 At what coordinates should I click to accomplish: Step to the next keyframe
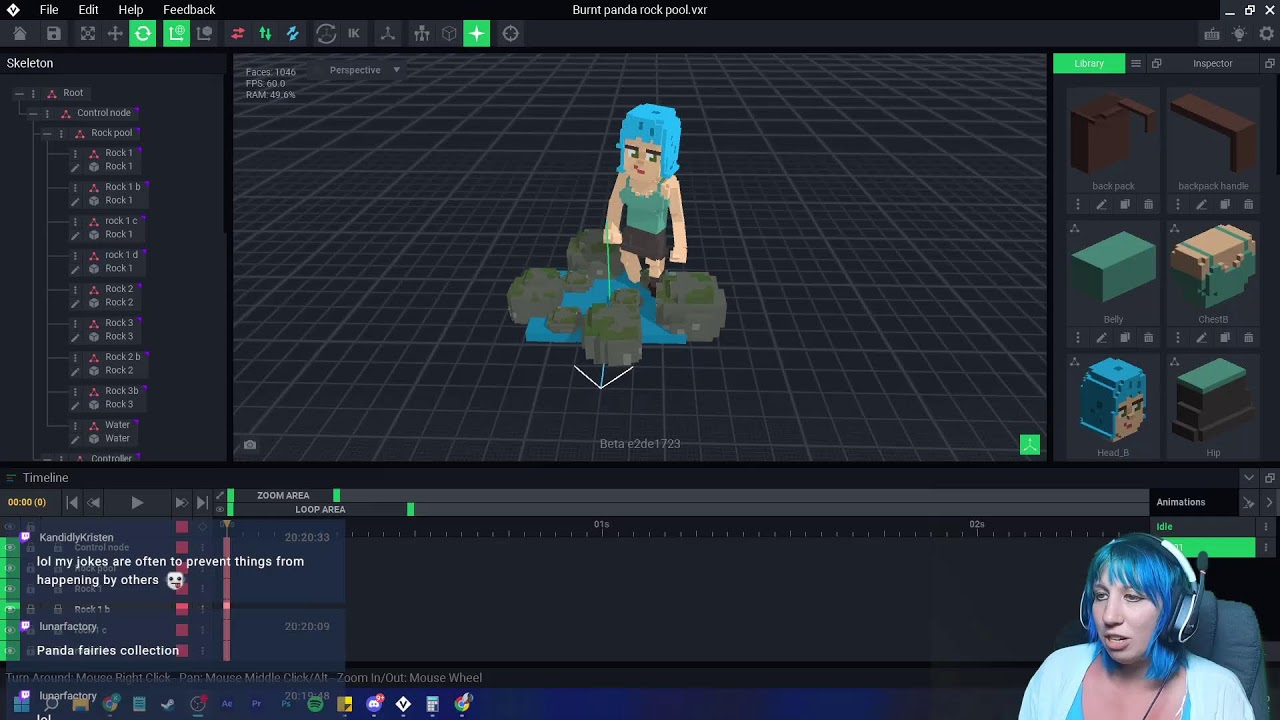pos(180,503)
